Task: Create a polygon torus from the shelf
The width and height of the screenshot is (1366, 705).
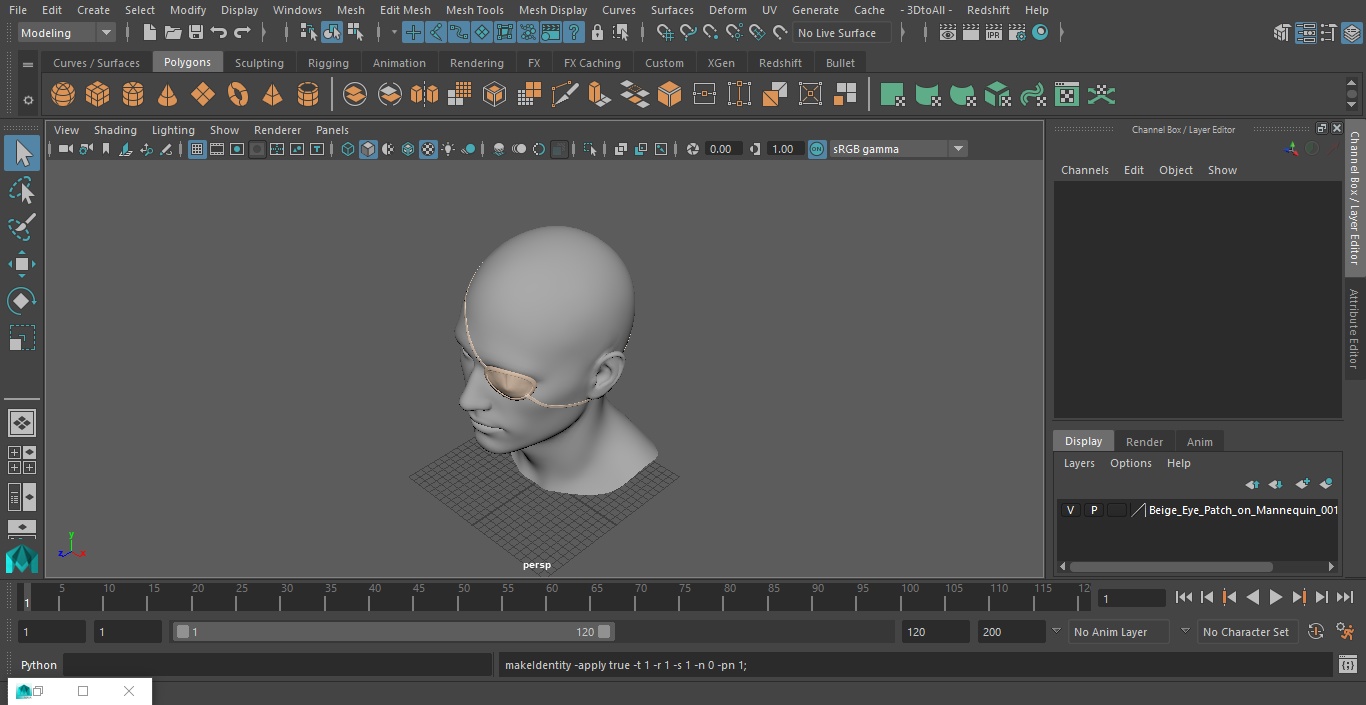Action: point(238,95)
